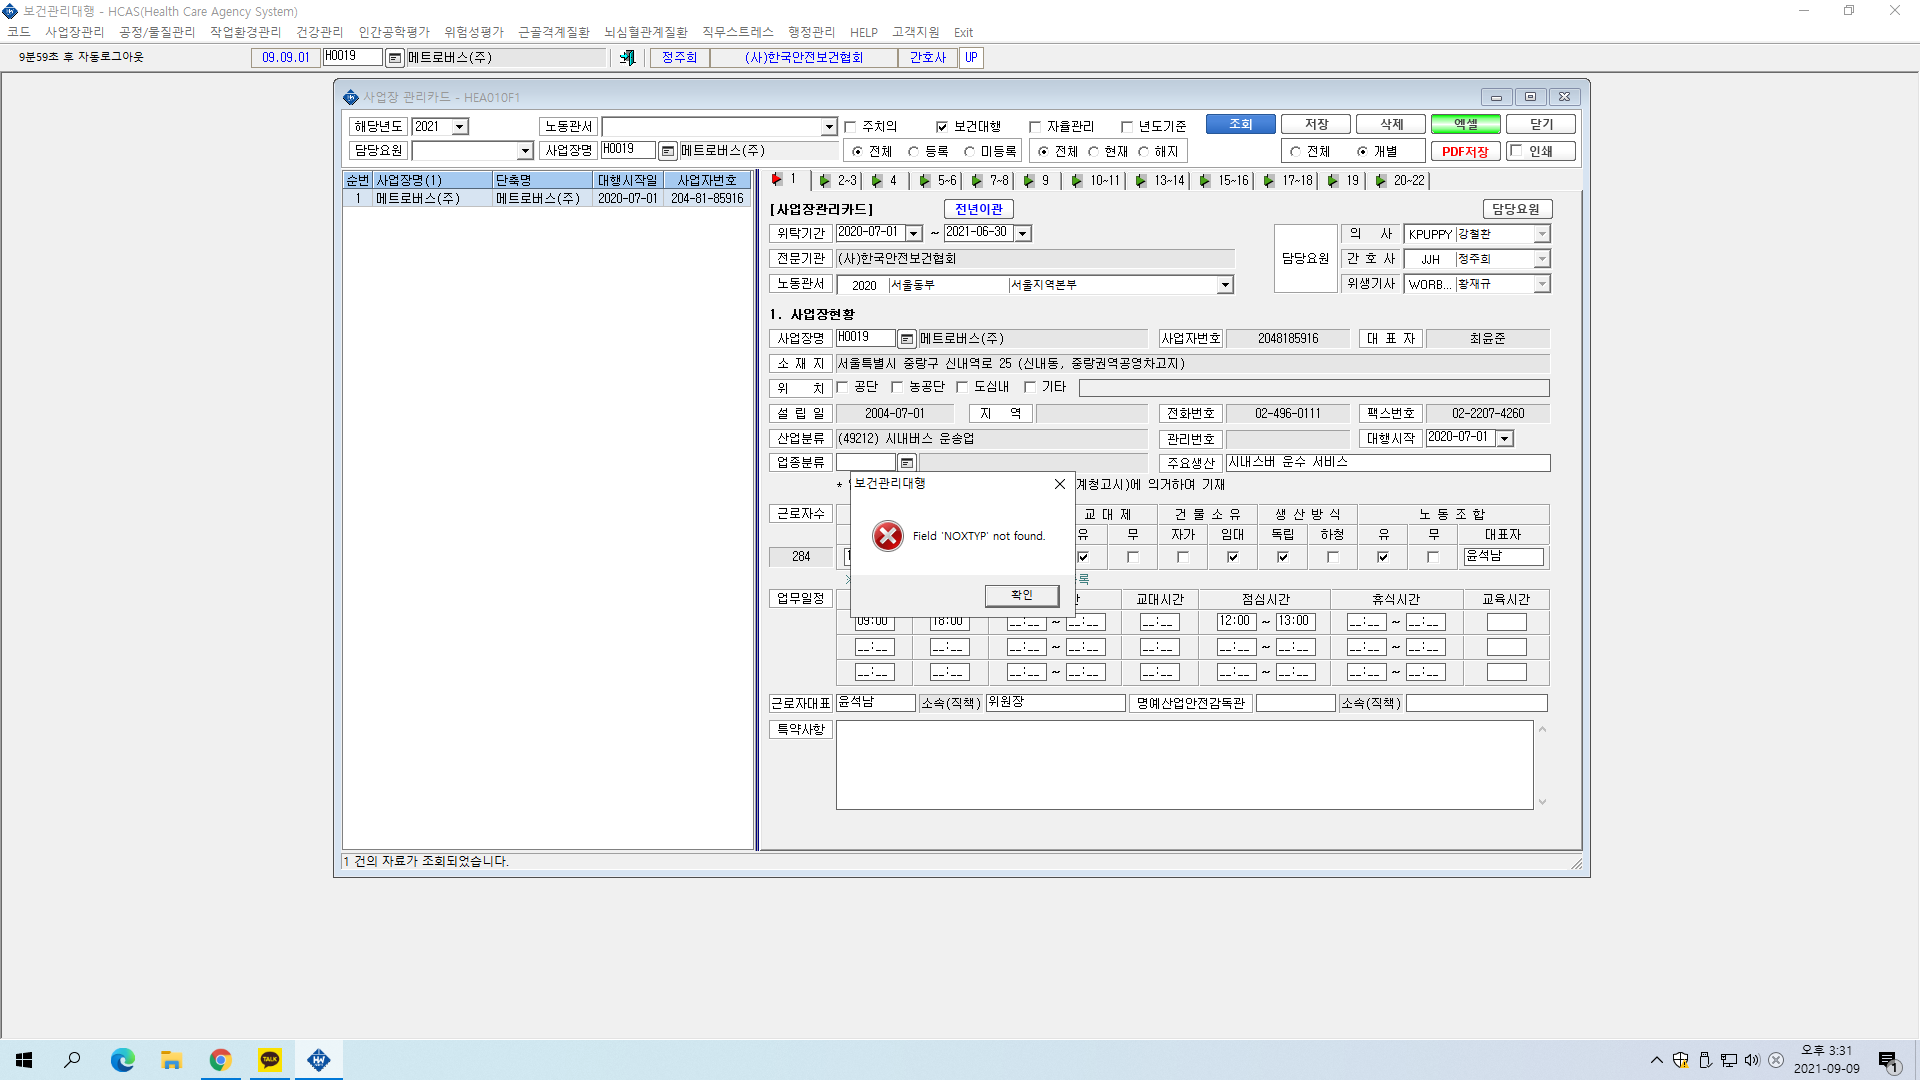Viewport: 1920px width, 1080px height.
Task: Open the HCAS app icon in taskbar
Action: pos(319,1060)
